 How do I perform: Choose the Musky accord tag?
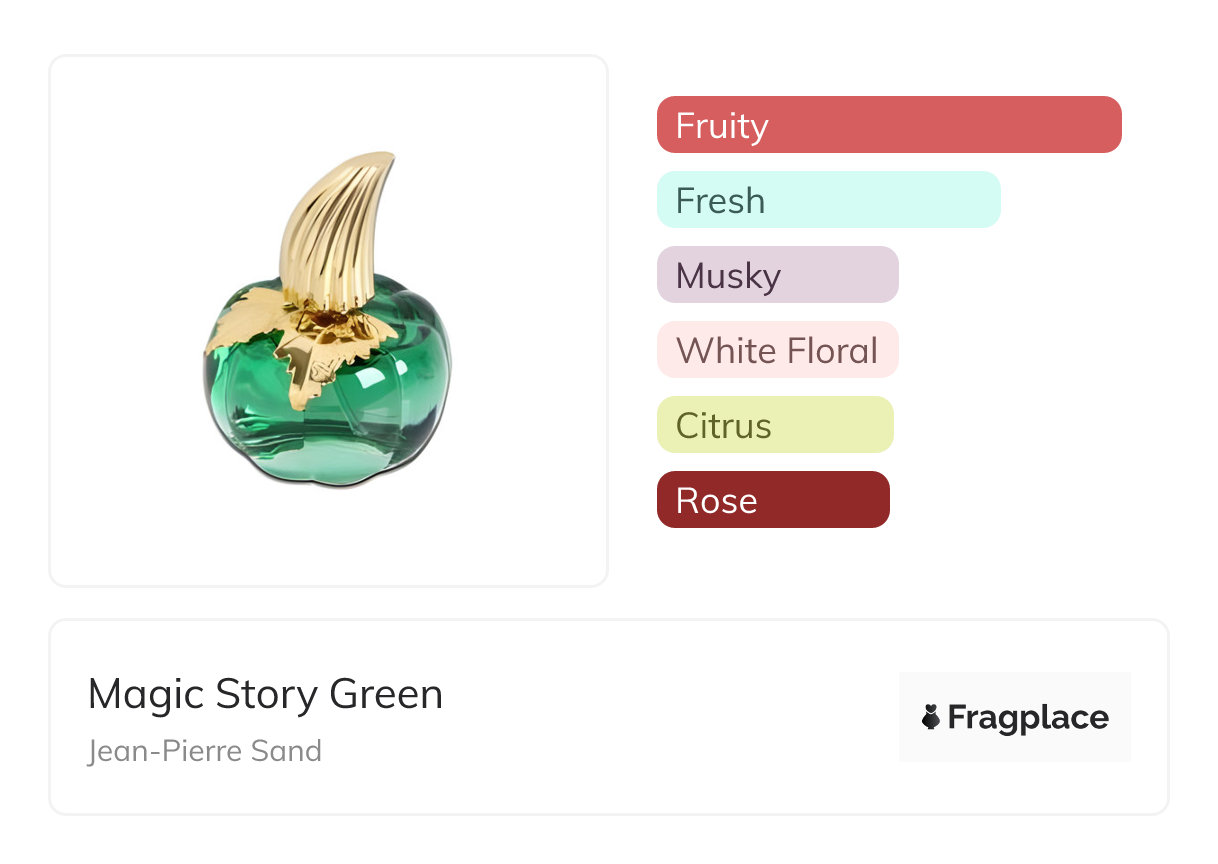[777, 275]
